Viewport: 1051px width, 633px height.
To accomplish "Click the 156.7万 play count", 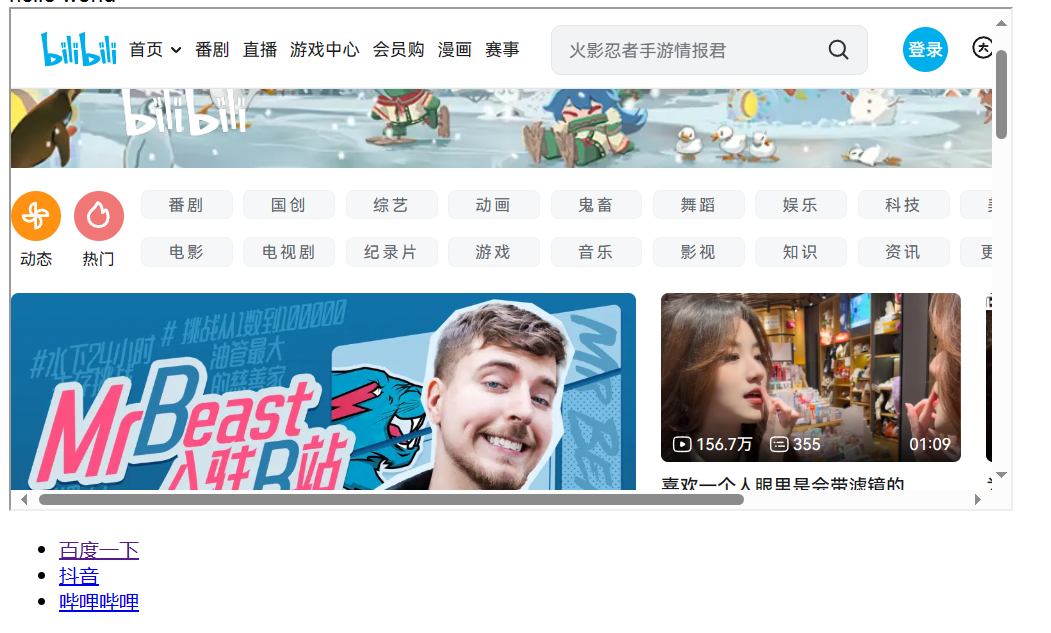I will click(x=713, y=444).
